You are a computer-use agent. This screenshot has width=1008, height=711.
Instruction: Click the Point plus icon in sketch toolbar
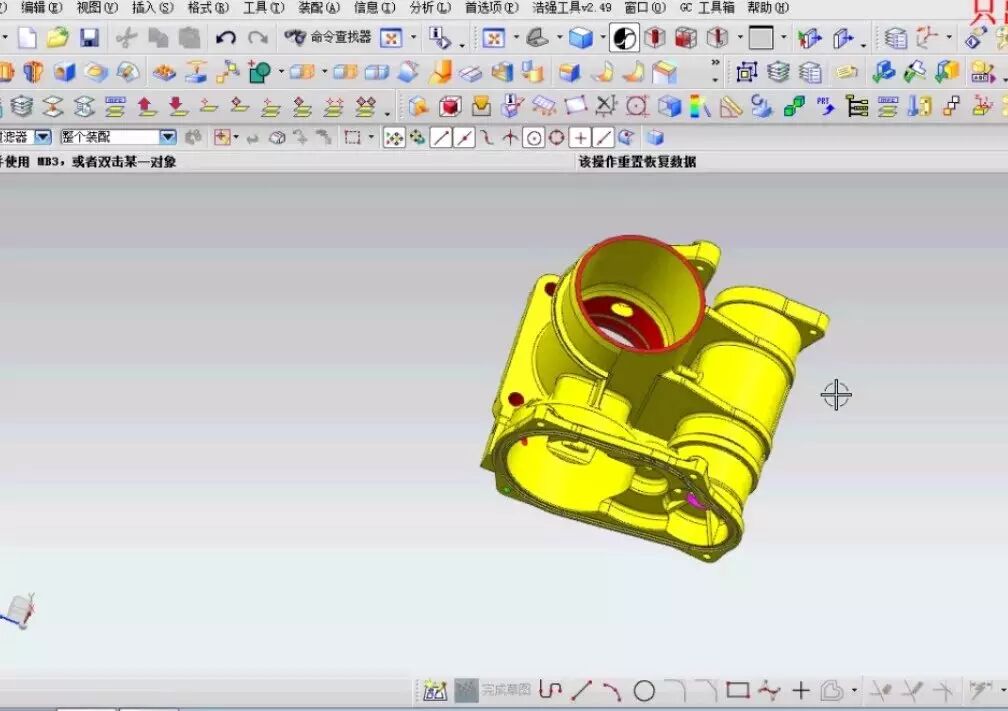point(801,690)
